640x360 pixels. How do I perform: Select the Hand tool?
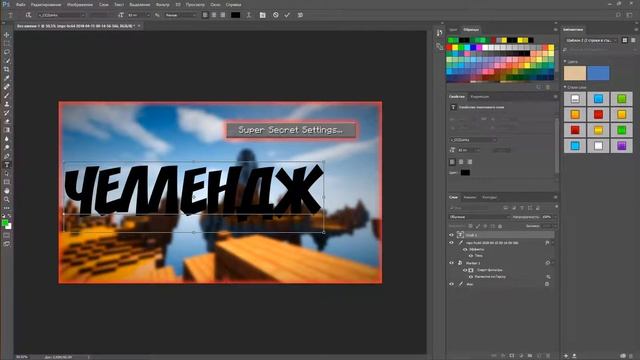pyautogui.click(x=7, y=191)
